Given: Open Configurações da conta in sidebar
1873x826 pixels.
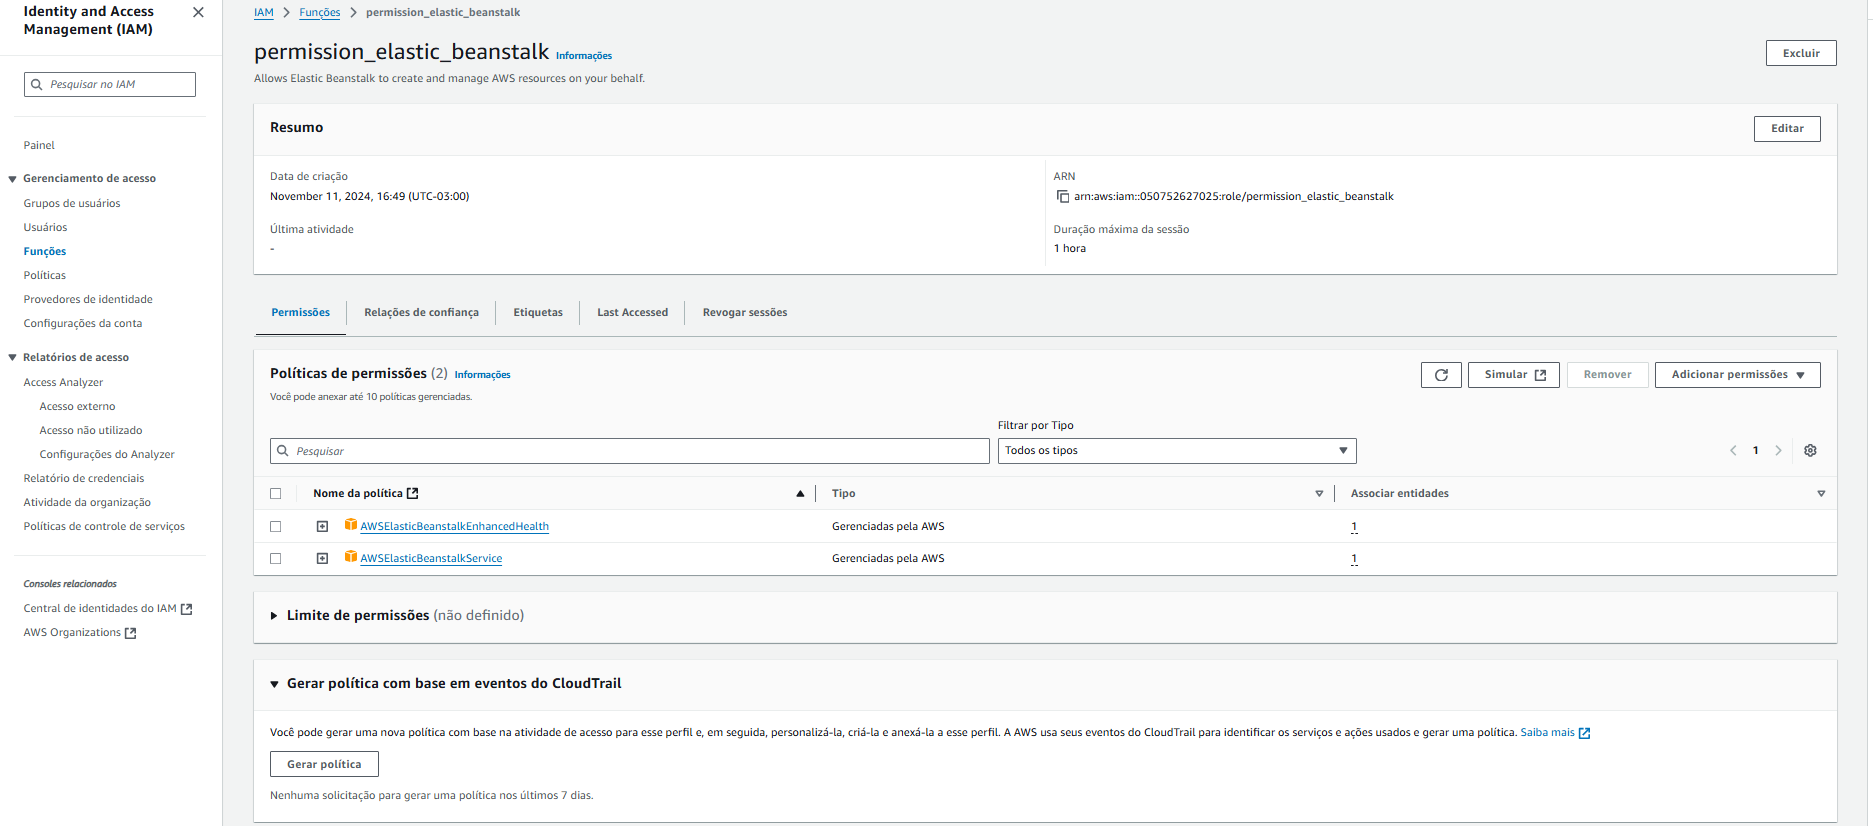Looking at the screenshot, I should [x=83, y=324].
